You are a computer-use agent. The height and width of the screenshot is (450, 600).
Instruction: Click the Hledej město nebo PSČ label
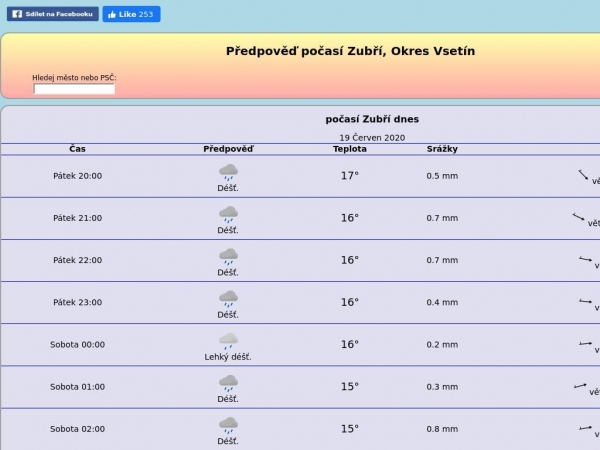[x=74, y=78]
